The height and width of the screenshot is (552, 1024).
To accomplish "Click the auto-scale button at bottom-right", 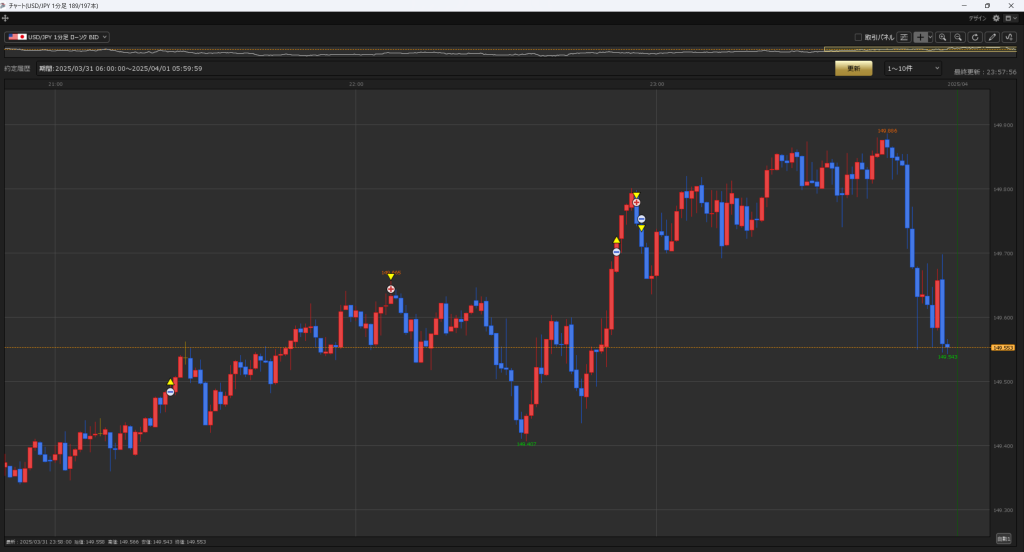I will point(1003,539).
